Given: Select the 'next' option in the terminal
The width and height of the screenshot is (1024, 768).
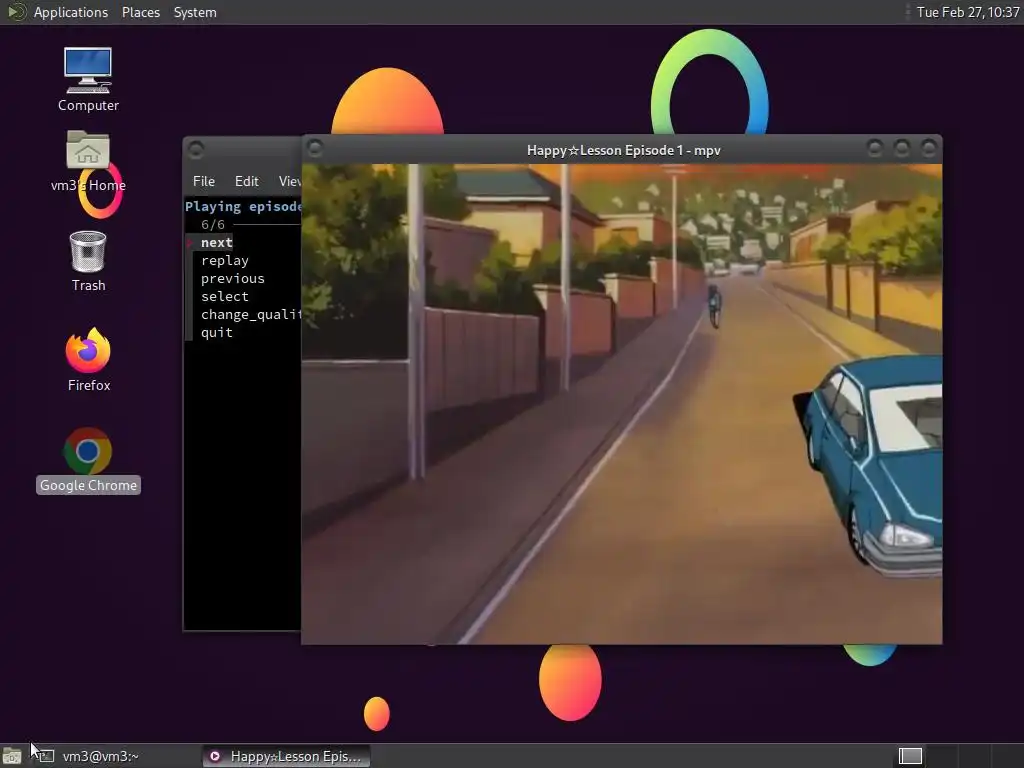Looking at the screenshot, I should (217, 242).
